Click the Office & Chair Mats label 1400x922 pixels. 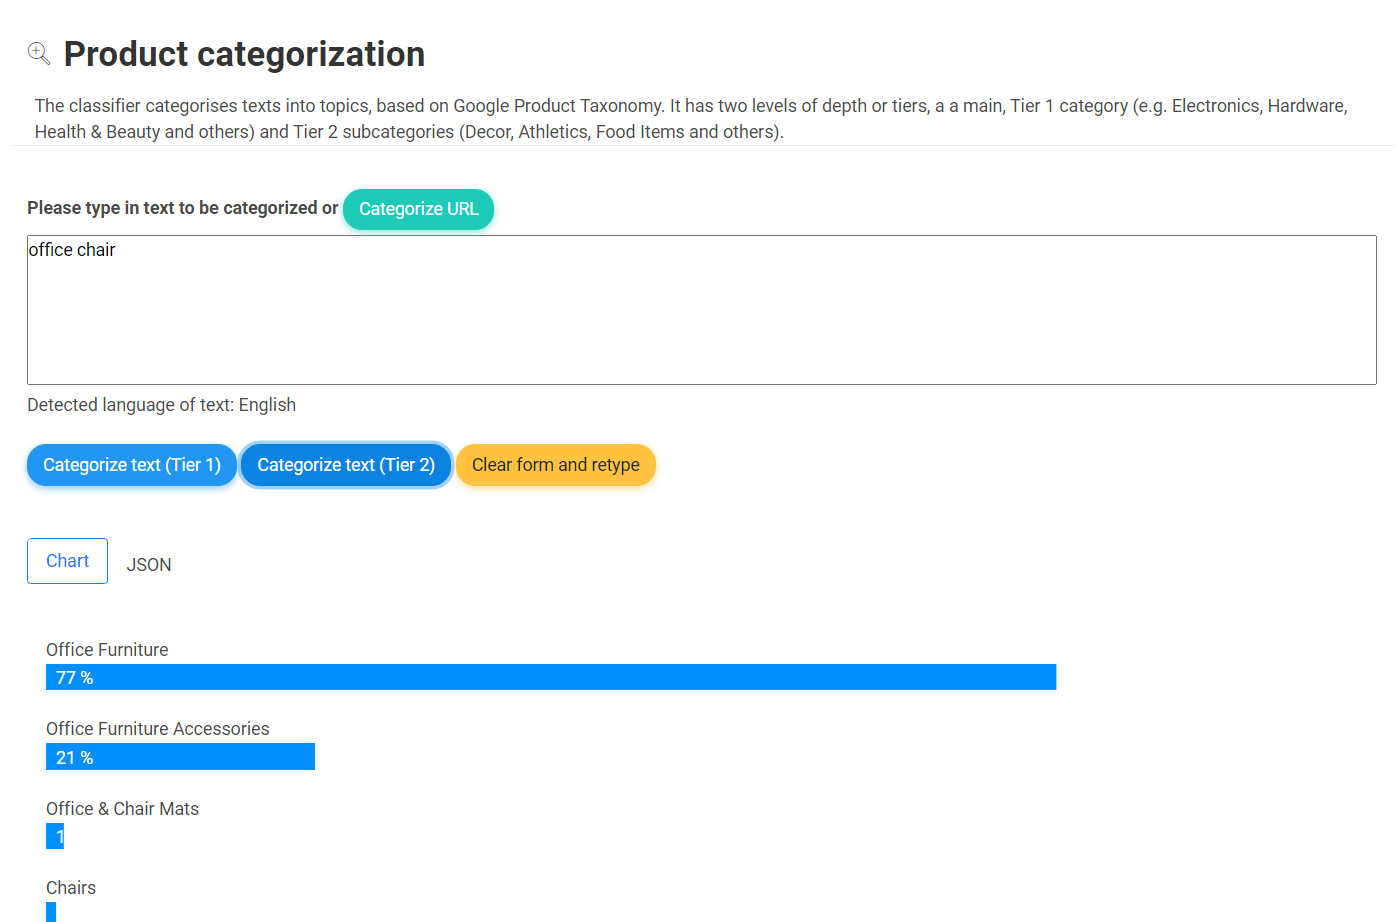122,809
